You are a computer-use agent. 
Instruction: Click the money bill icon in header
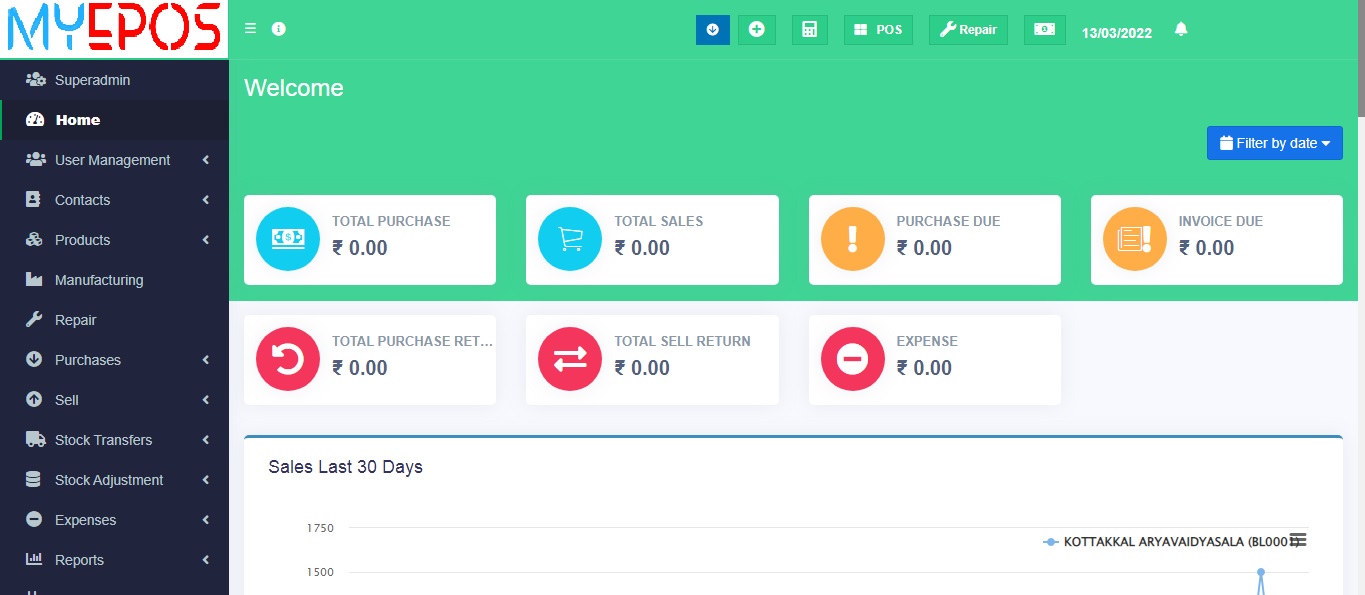coord(1045,30)
